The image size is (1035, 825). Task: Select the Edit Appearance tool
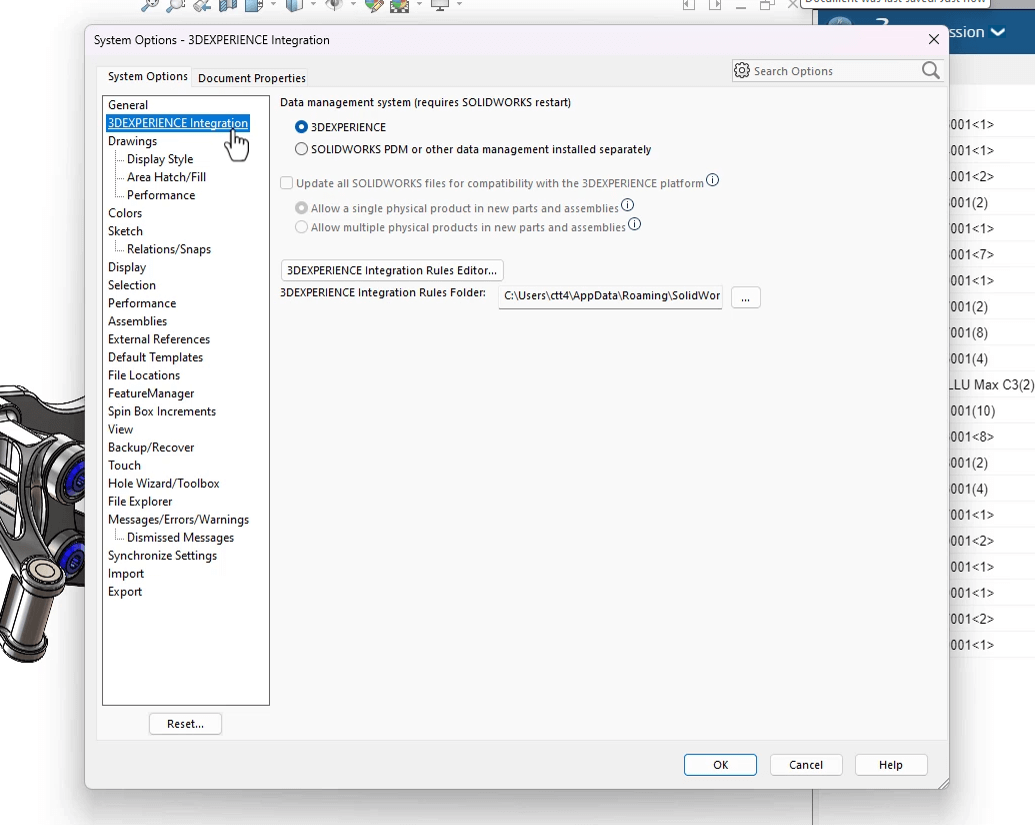point(374,5)
